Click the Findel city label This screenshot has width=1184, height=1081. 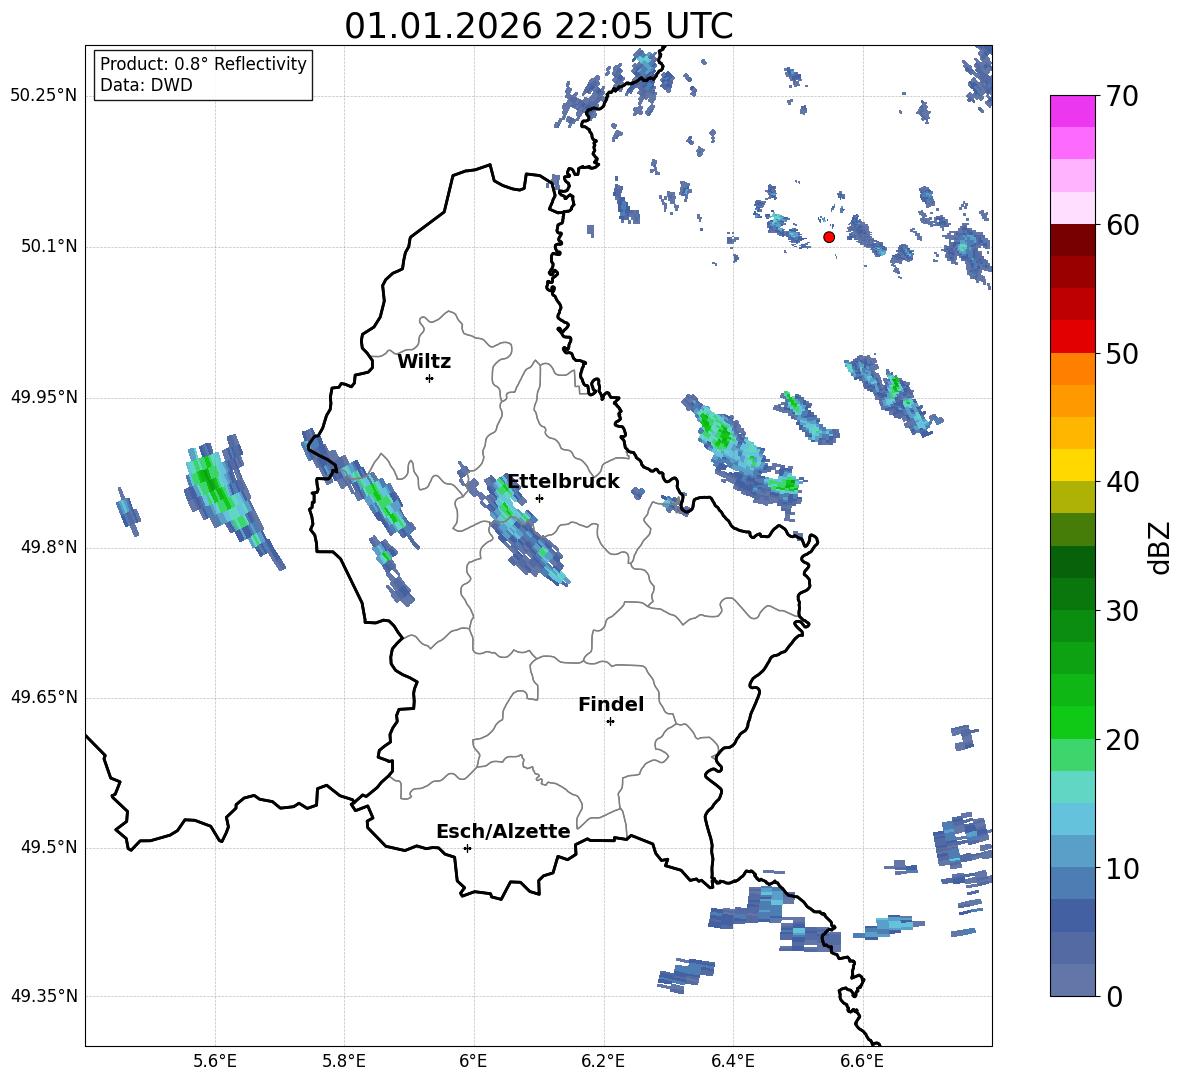pos(611,704)
